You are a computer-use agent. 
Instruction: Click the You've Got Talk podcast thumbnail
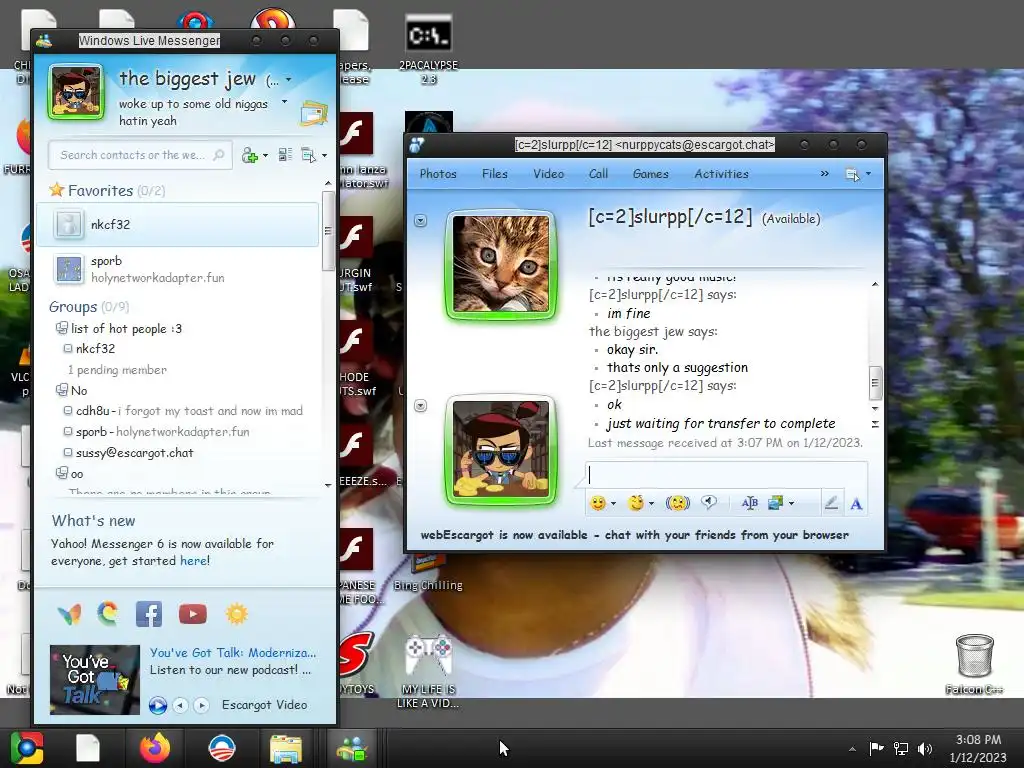click(95, 680)
